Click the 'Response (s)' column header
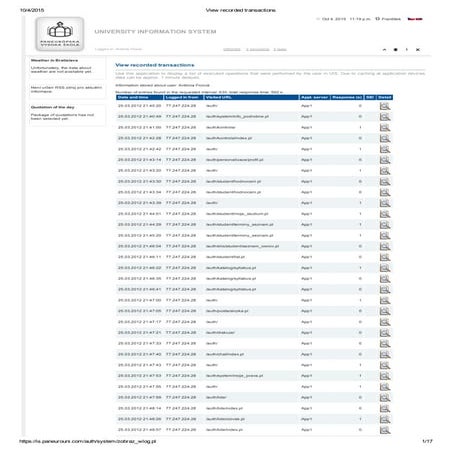 click(347, 97)
